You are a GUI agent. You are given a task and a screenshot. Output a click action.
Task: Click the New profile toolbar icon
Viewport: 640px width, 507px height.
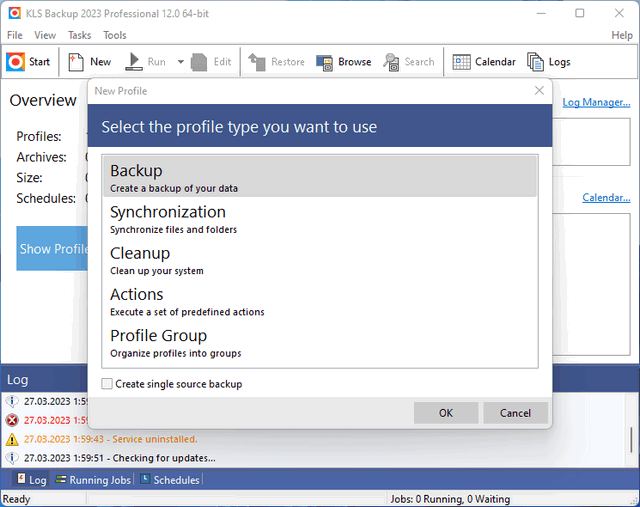(x=77, y=62)
